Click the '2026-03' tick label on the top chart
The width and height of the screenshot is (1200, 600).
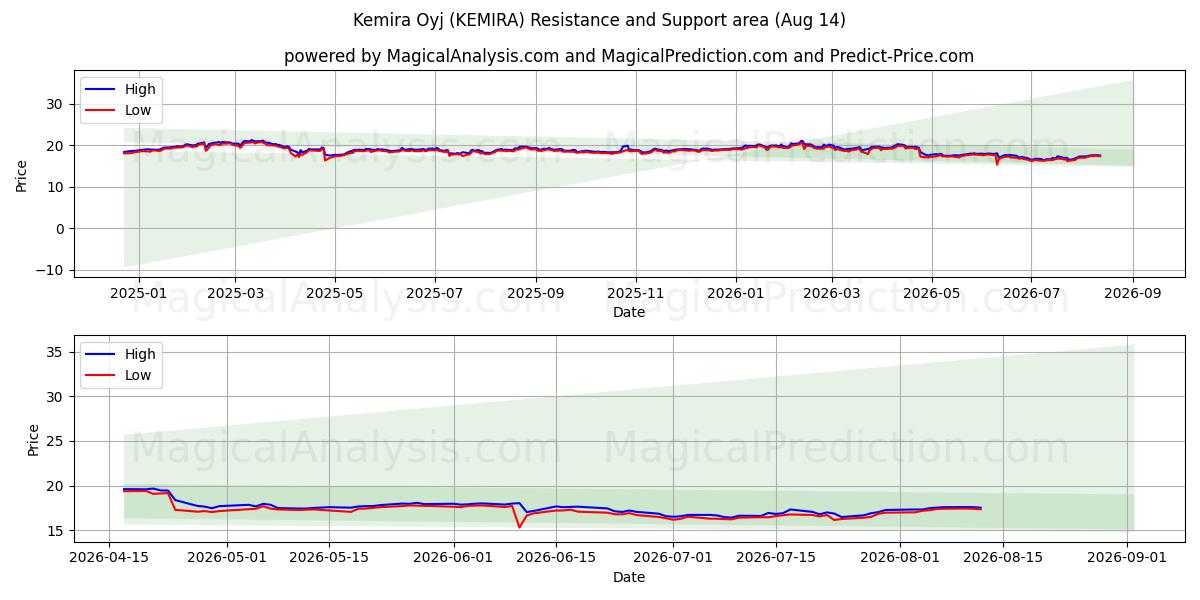click(833, 294)
